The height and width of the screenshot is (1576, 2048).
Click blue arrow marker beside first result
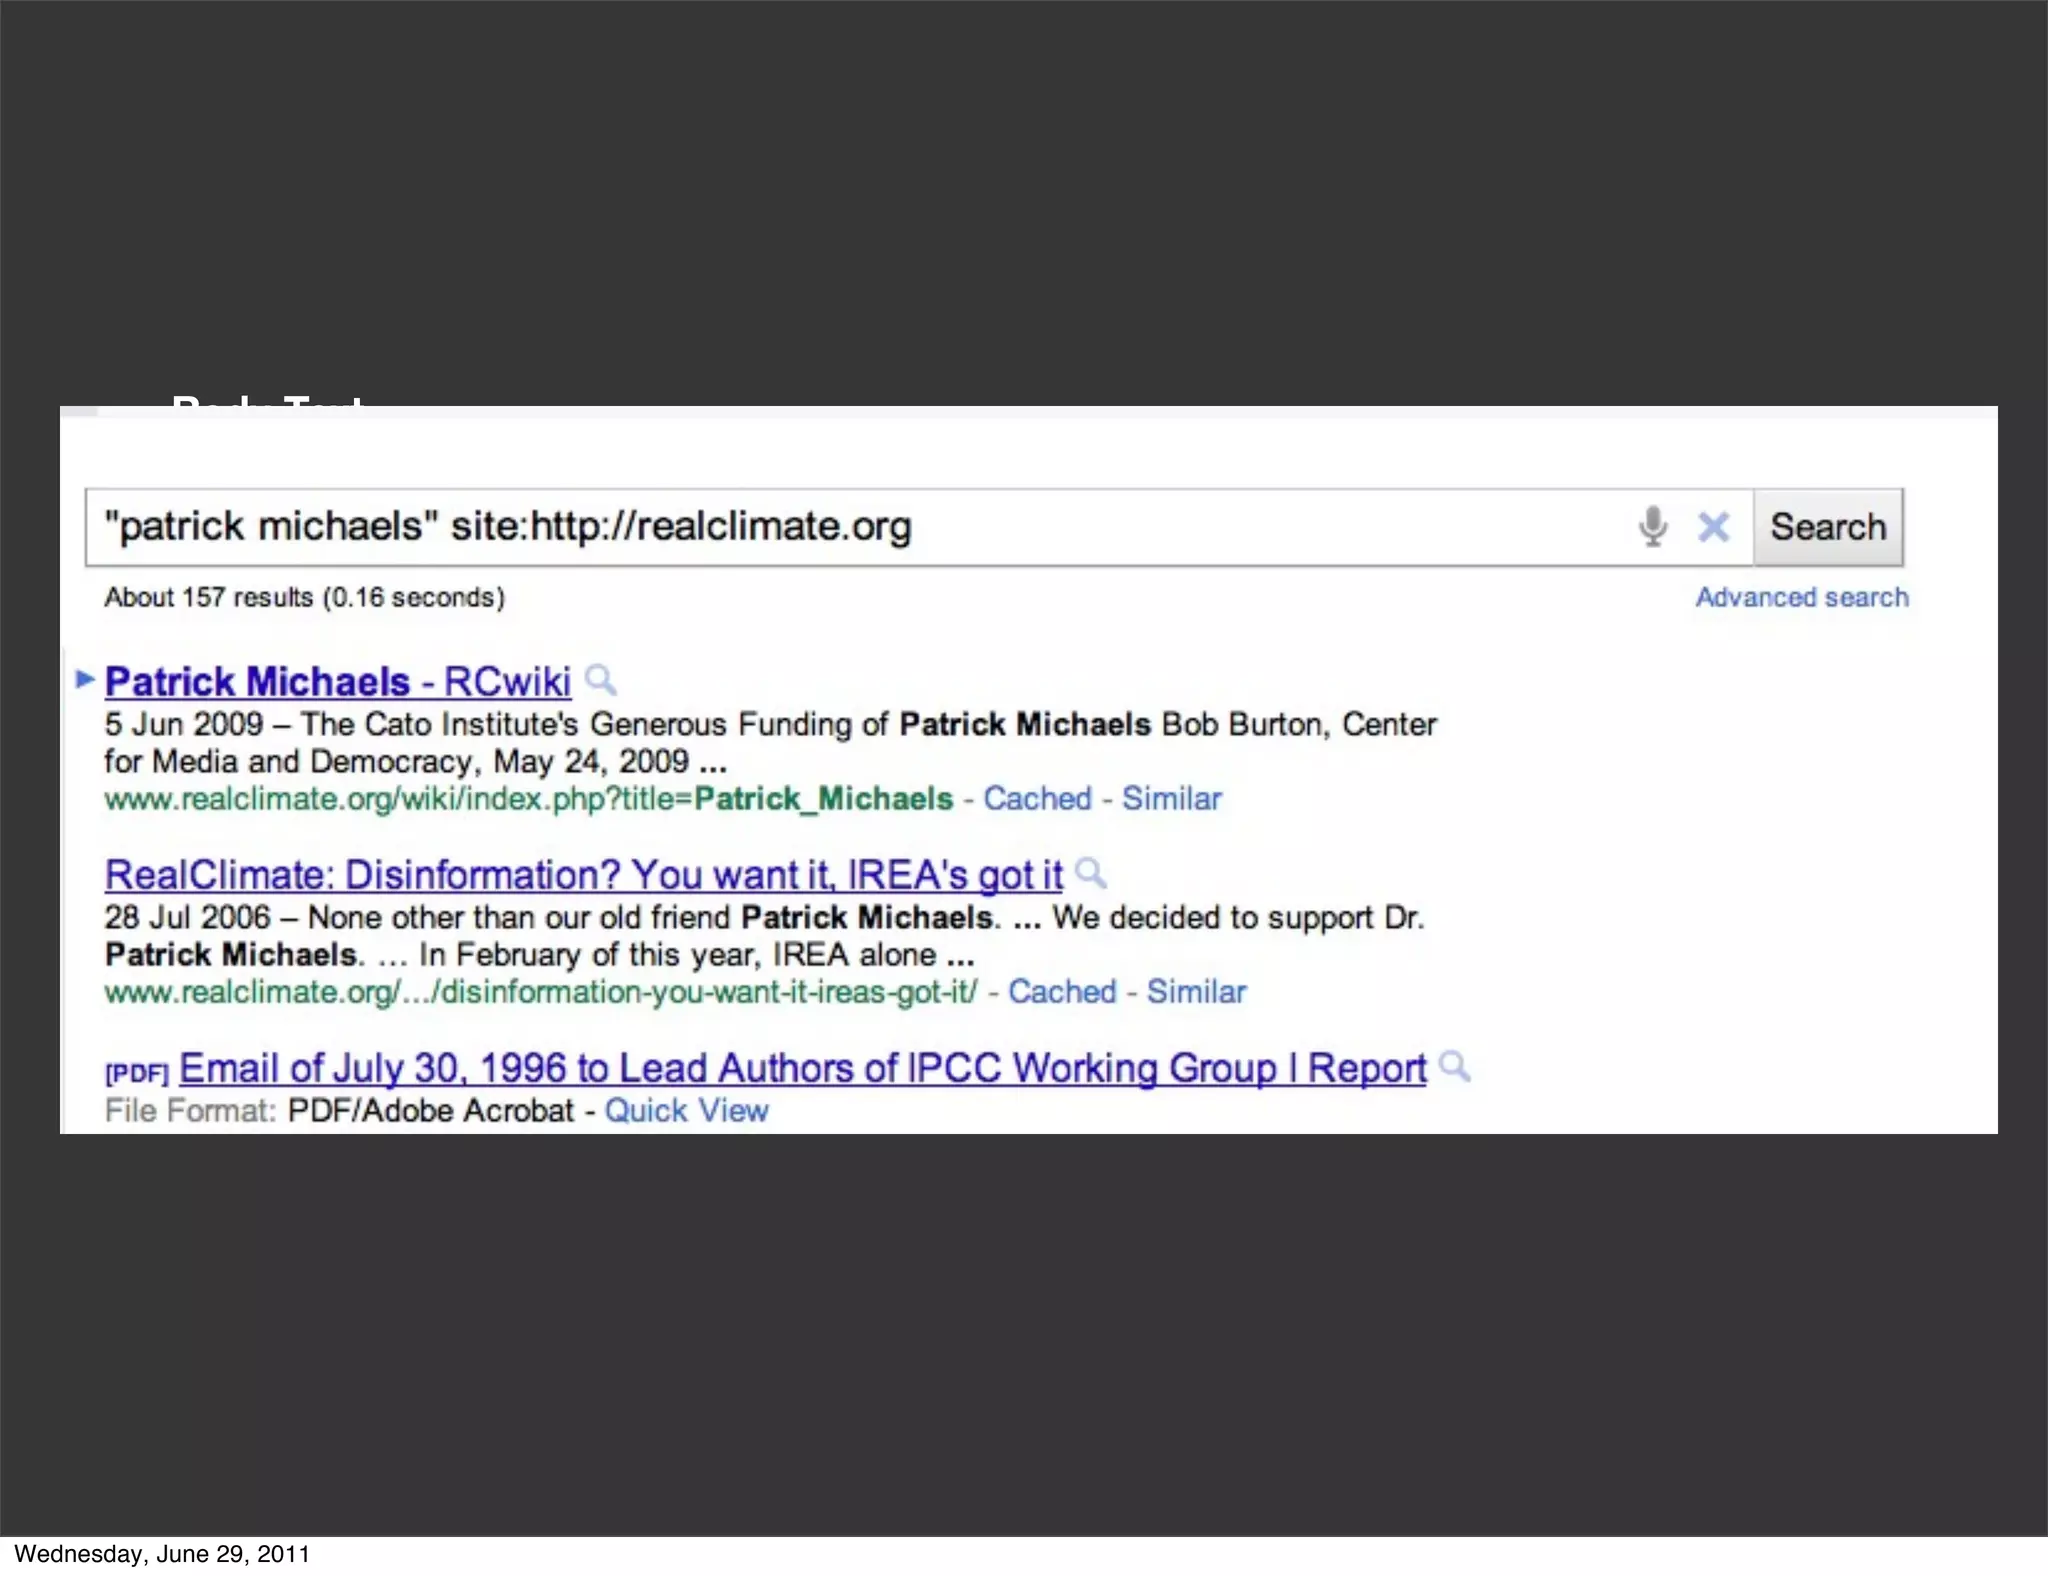coord(85,680)
